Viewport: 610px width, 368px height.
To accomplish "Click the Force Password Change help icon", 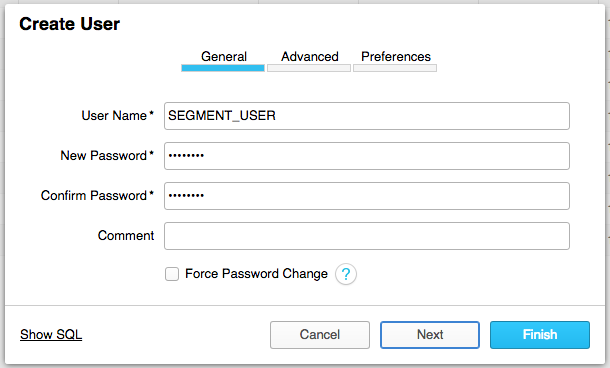I will [x=346, y=274].
